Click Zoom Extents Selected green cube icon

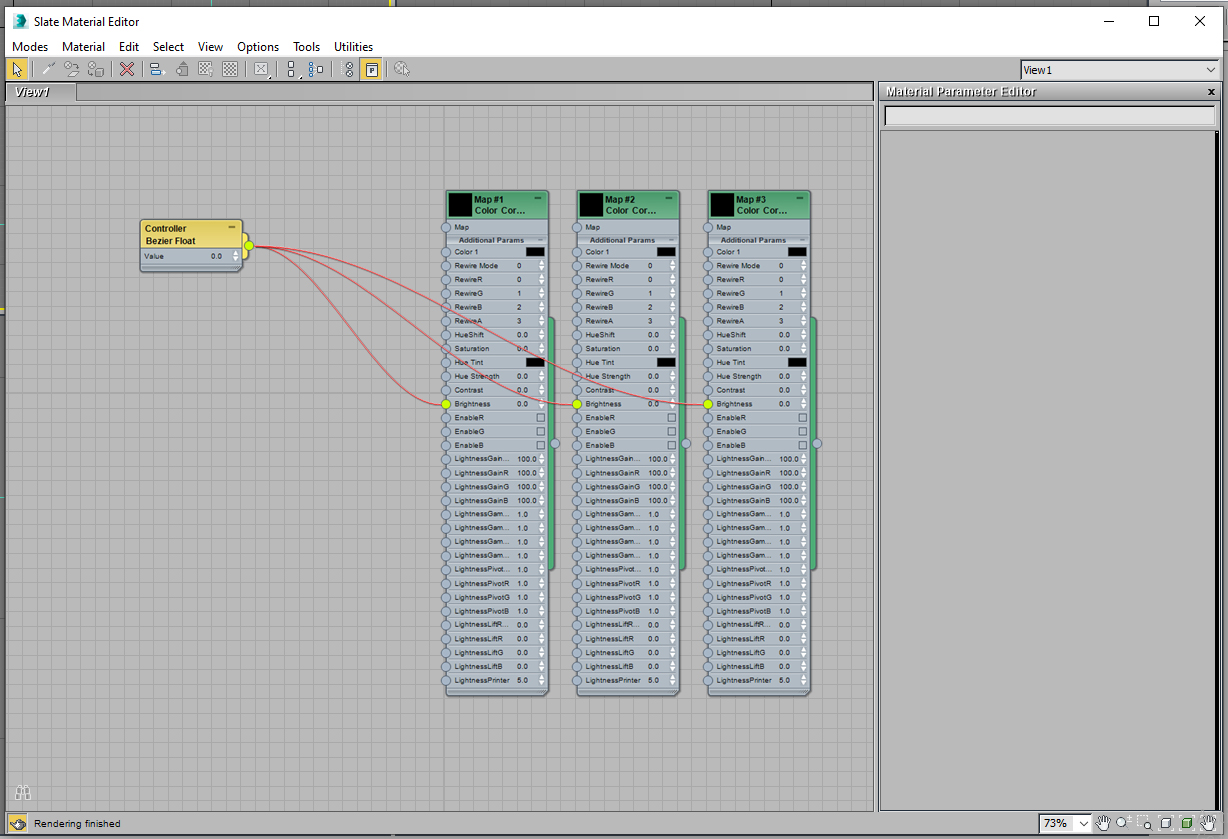(x=1187, y=823)
